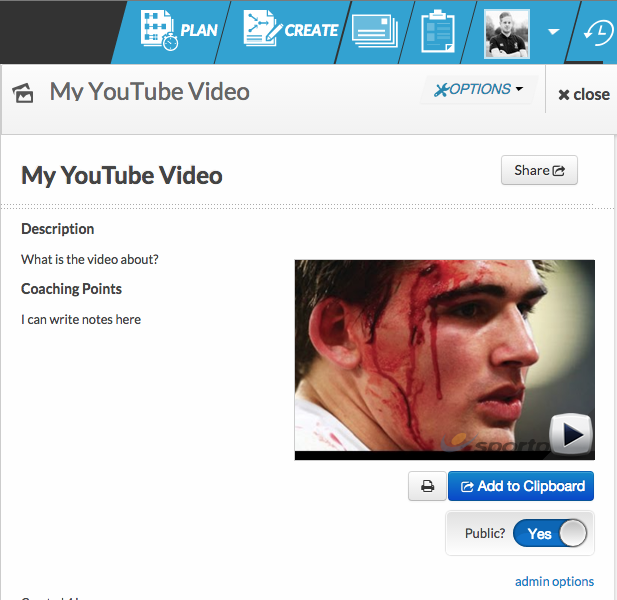Open the clipboard icon in top navigation
The width and height of the screenshot is (617, 600).
click(x=437, y=31)
